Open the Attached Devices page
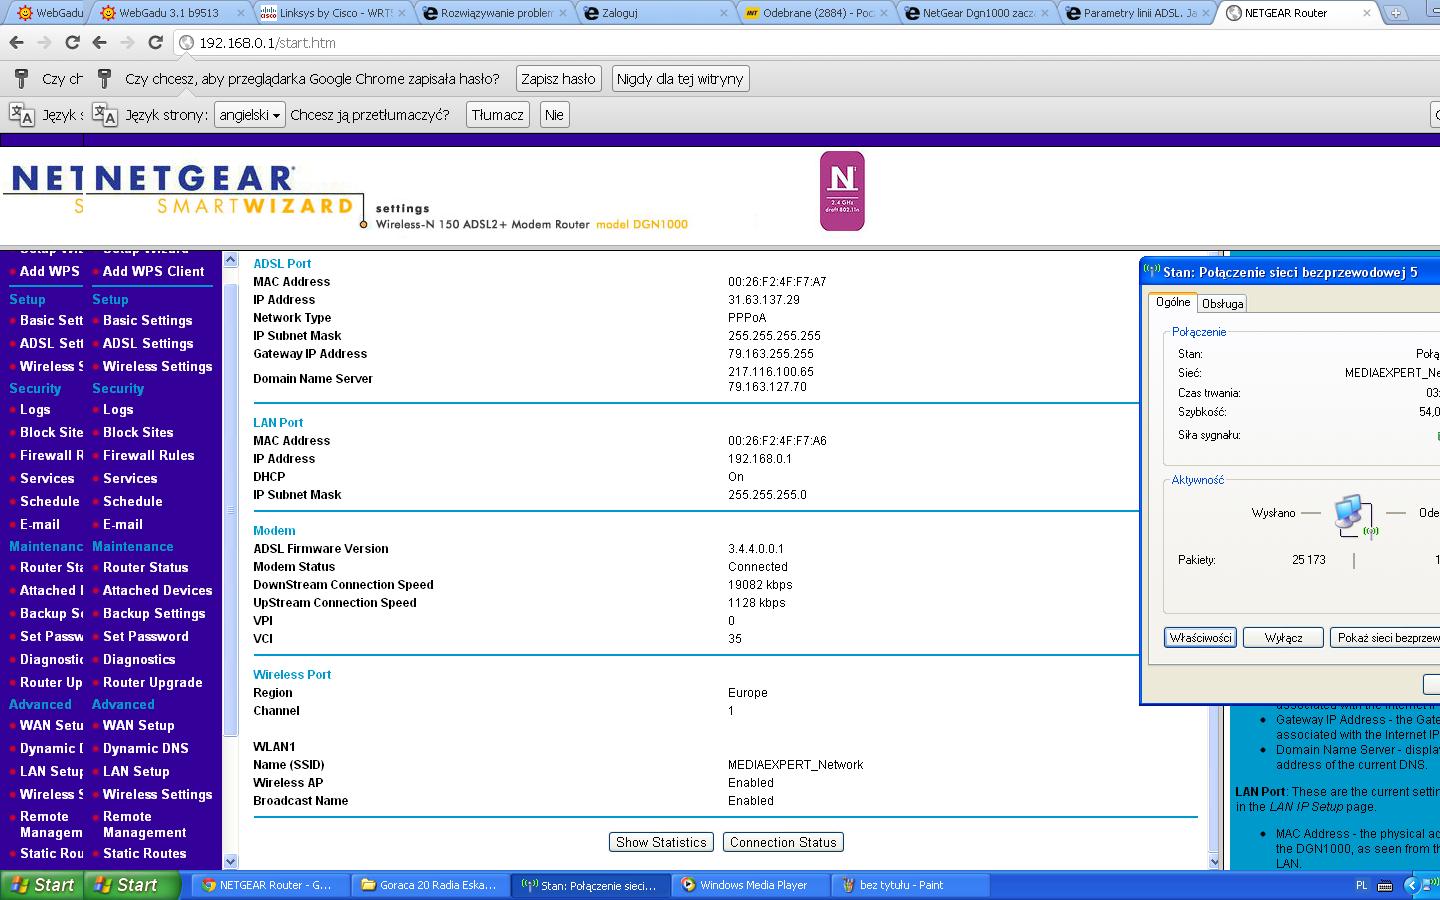 [x=157, y=590]
